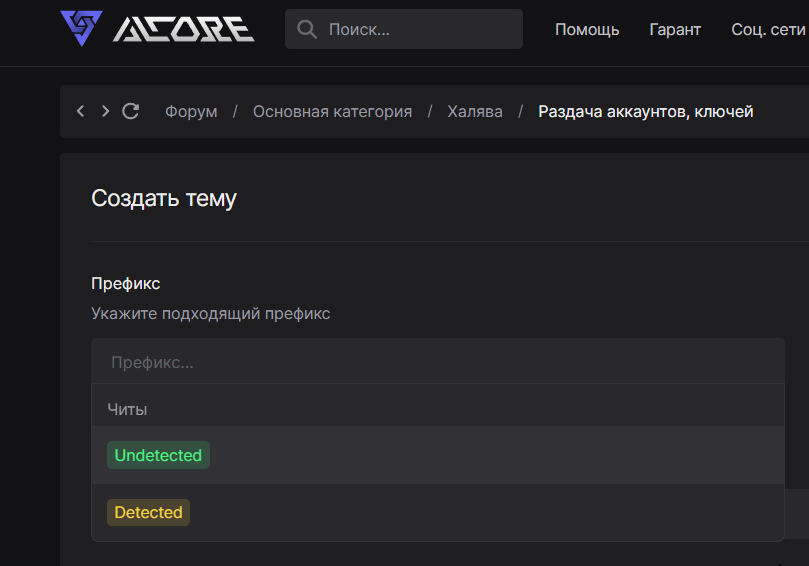The width and height of the screenshot is (809, 566).
Task: Click the ACORE triangle logo icon
Action: tap(81, 28)
